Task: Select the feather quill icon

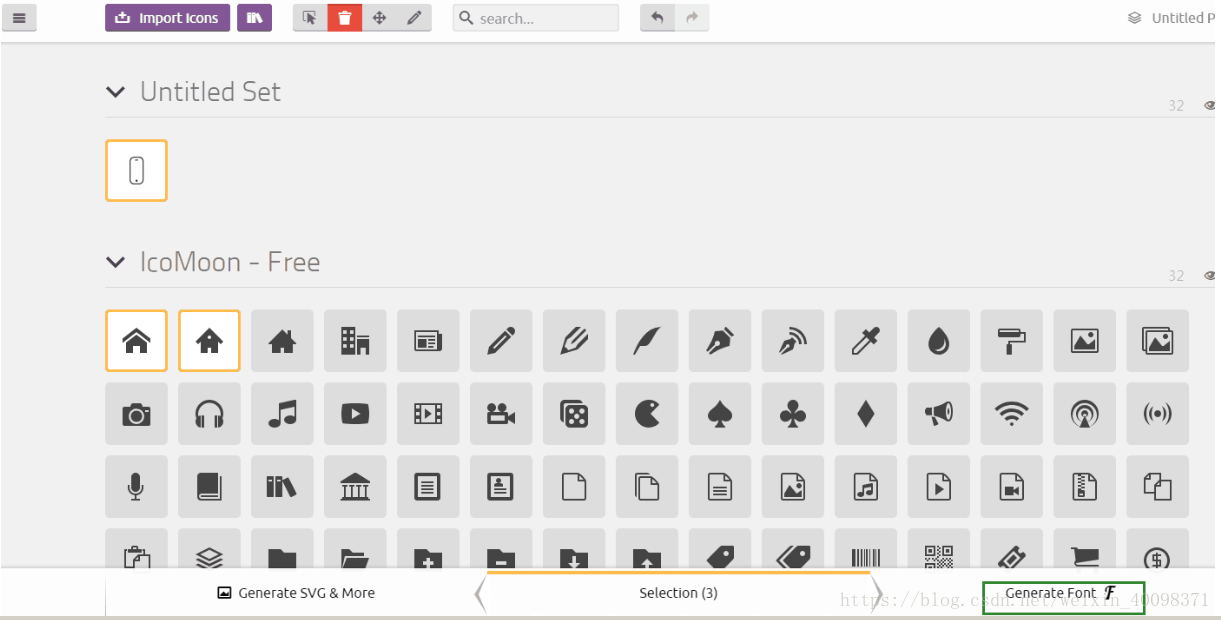Action: pos(647,341)
